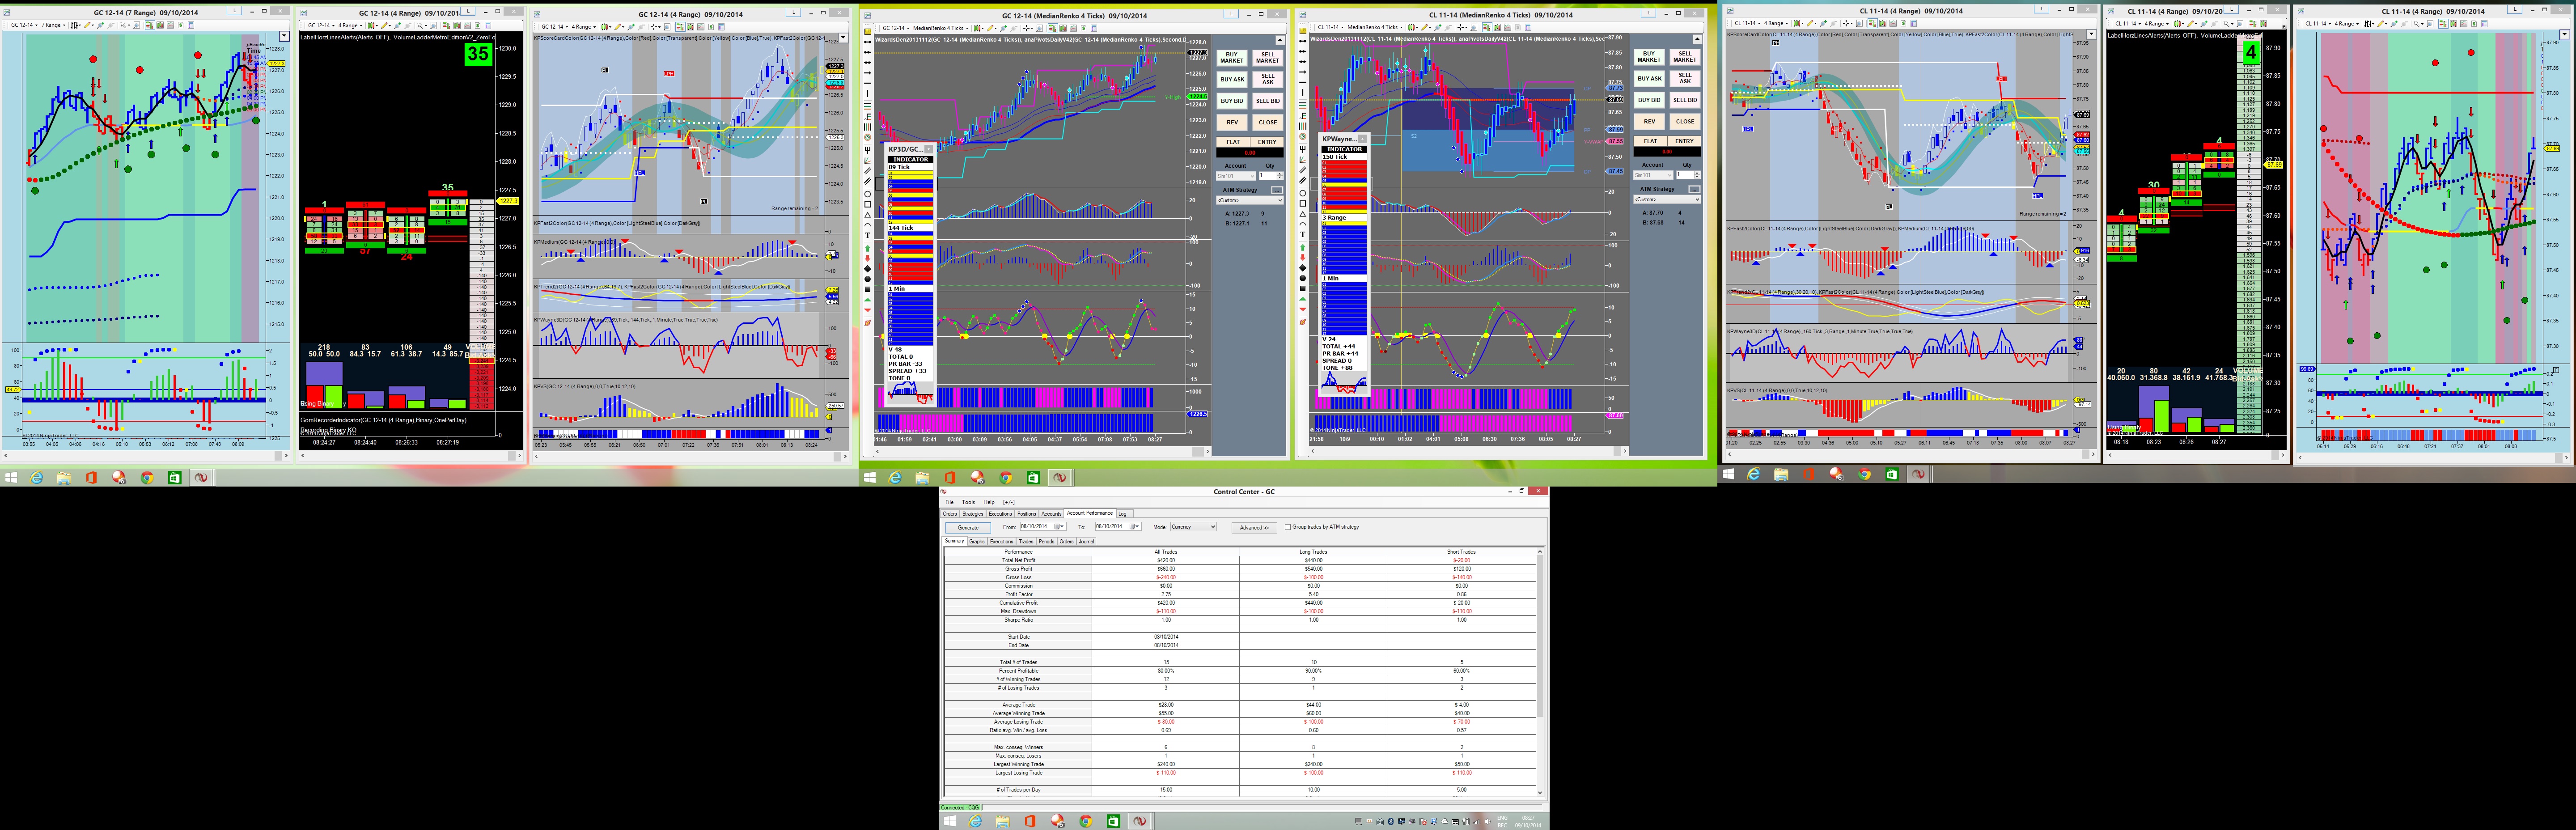Open CL 11-14 instrument dropdown in CL MedianRenko chart

1330,28
